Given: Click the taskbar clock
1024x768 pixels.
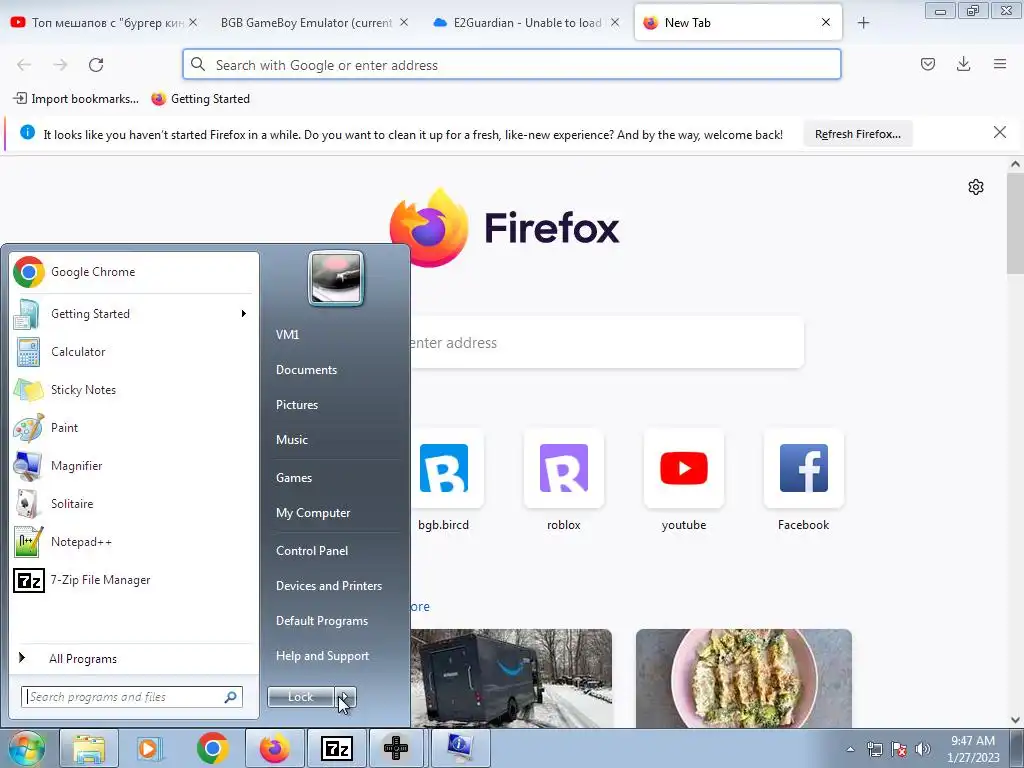Looking at the screenshot, I should (x=973, y=749).
